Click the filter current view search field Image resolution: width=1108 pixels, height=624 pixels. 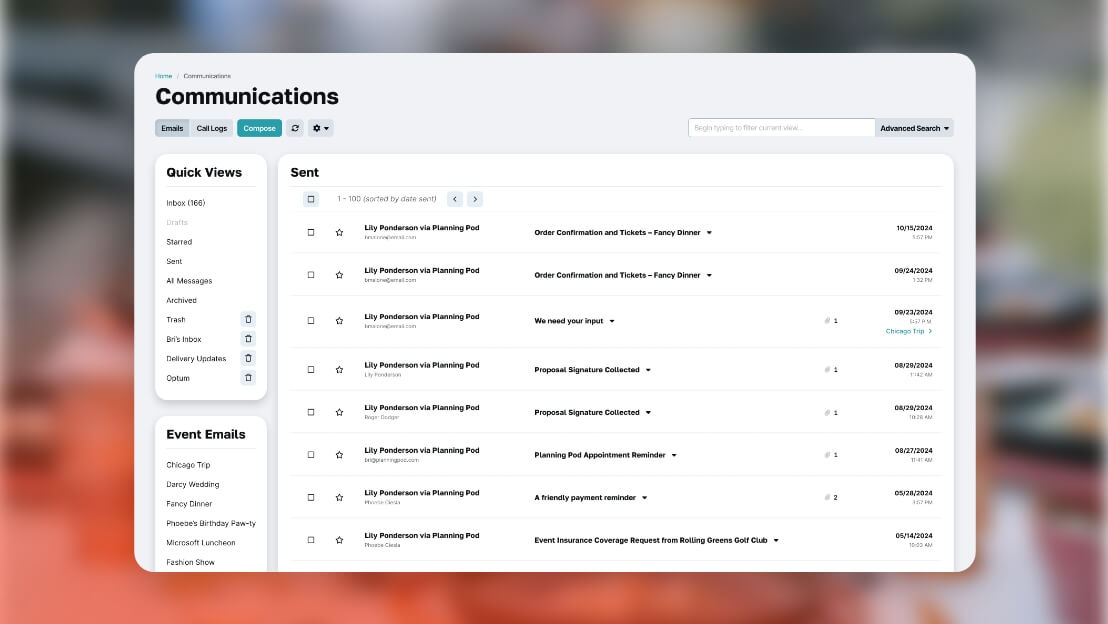pyautogui.click(x=782, y=128)
